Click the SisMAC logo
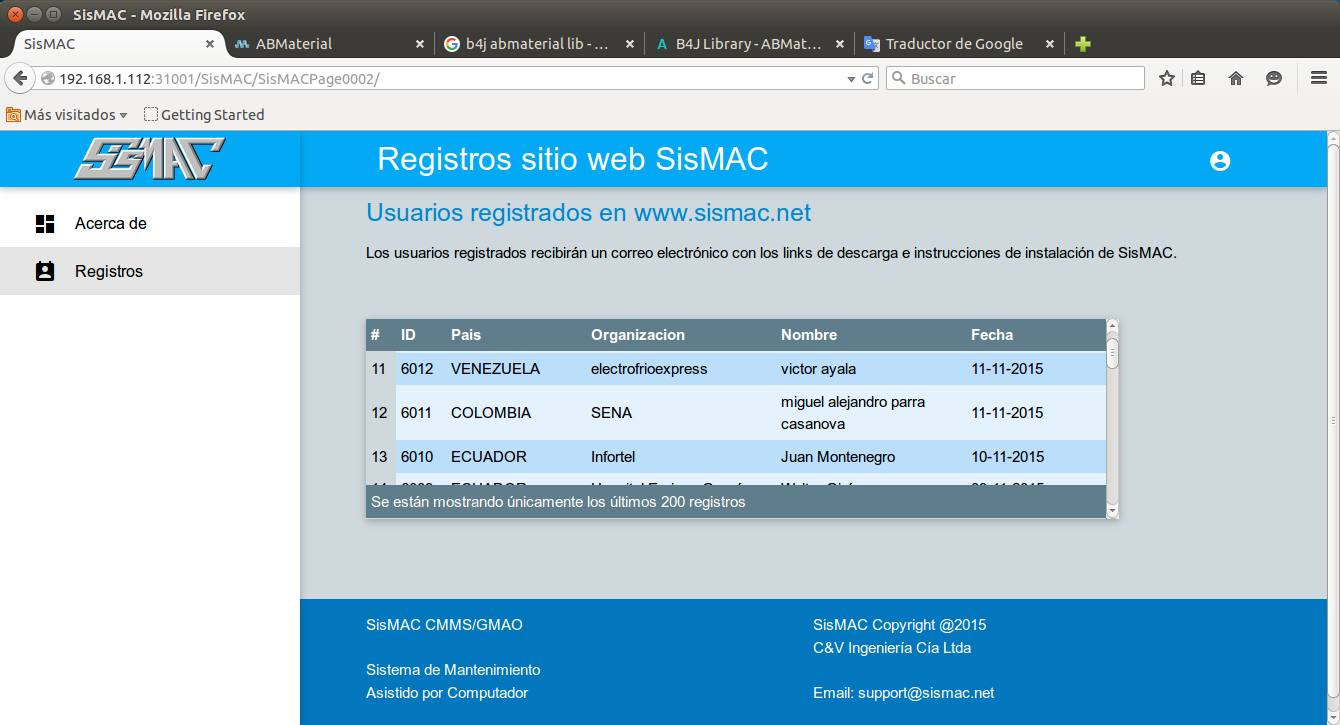 coord(149,158)
